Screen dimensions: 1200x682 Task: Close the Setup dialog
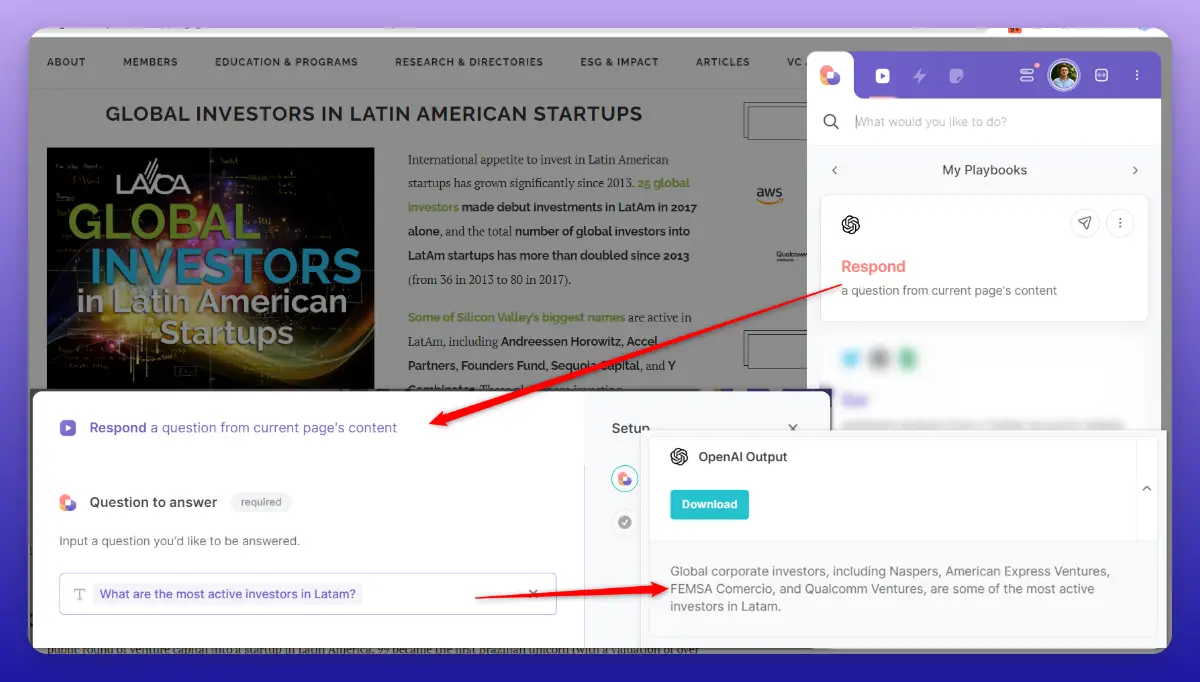[793, 428]
